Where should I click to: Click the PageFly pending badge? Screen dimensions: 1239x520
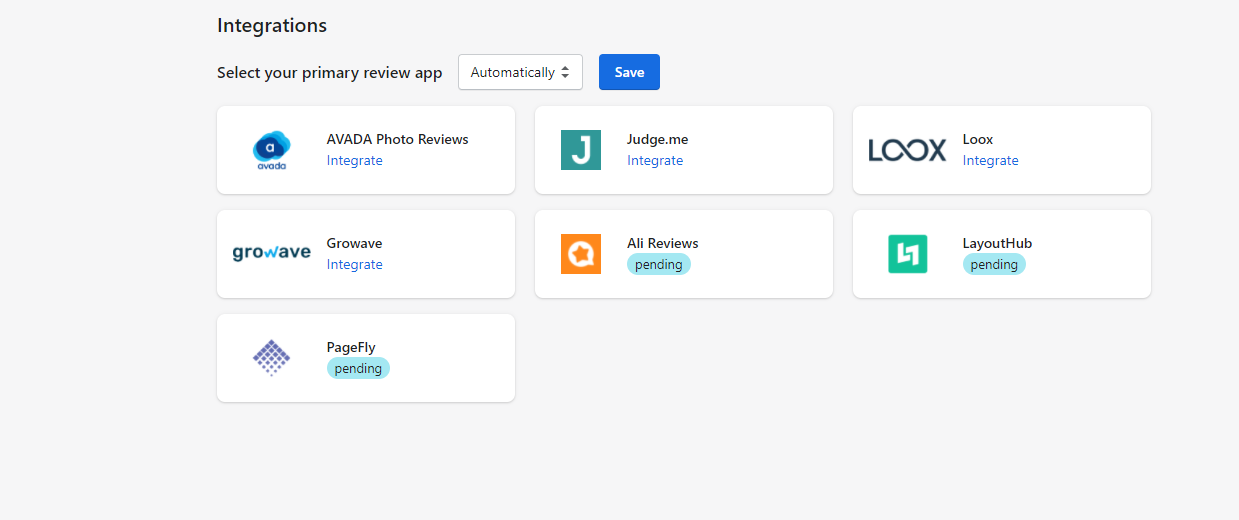[358, 368]
